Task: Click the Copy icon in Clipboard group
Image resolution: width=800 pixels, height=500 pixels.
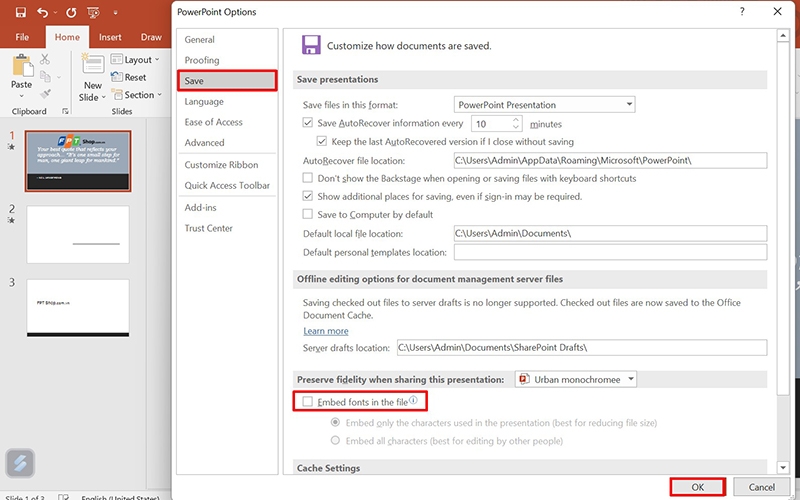Action: click(x=45, y=77)
